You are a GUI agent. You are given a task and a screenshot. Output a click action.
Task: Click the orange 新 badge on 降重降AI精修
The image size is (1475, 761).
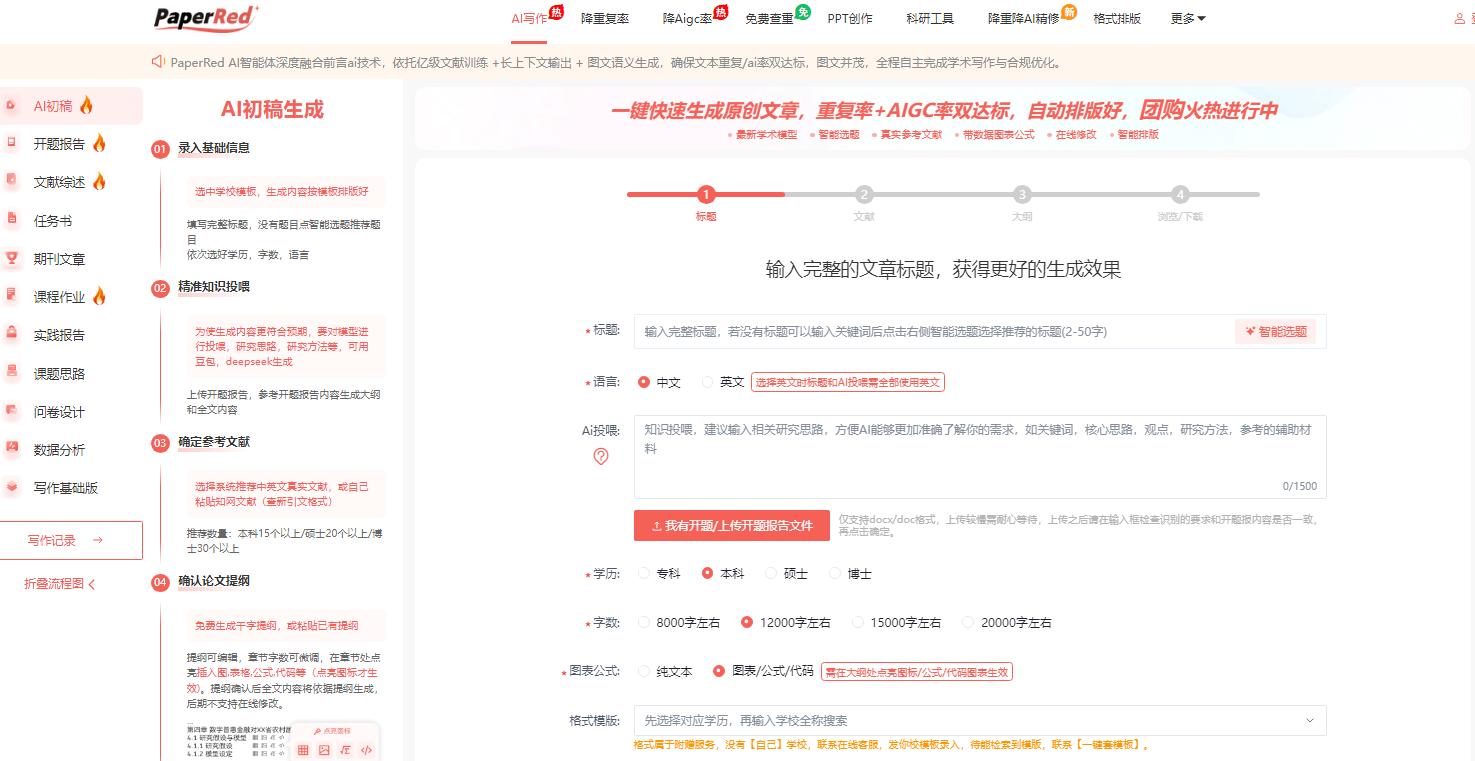coord(1069,12)
